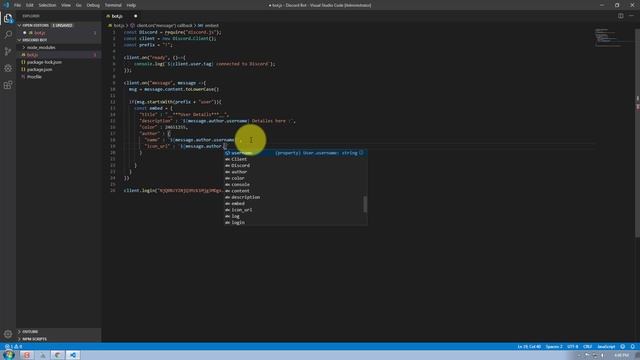Open package.json in explorer

point(58,69)
